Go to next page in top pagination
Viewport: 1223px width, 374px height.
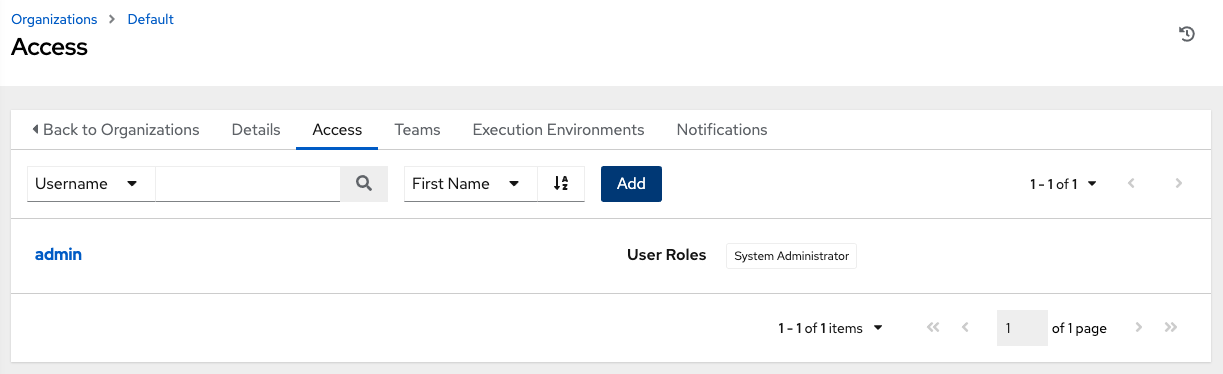(1179, 184)
